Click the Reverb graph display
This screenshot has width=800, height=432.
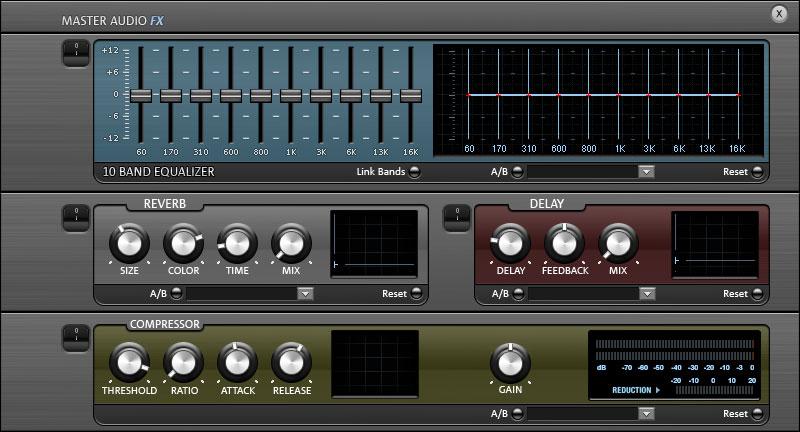click(374, 244)
